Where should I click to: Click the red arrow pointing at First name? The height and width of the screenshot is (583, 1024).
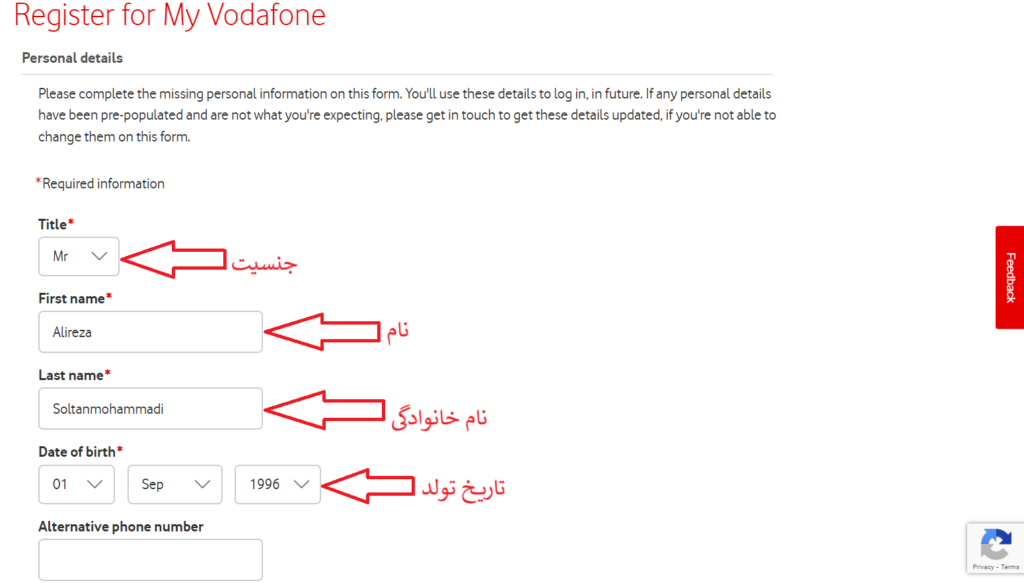323,331
